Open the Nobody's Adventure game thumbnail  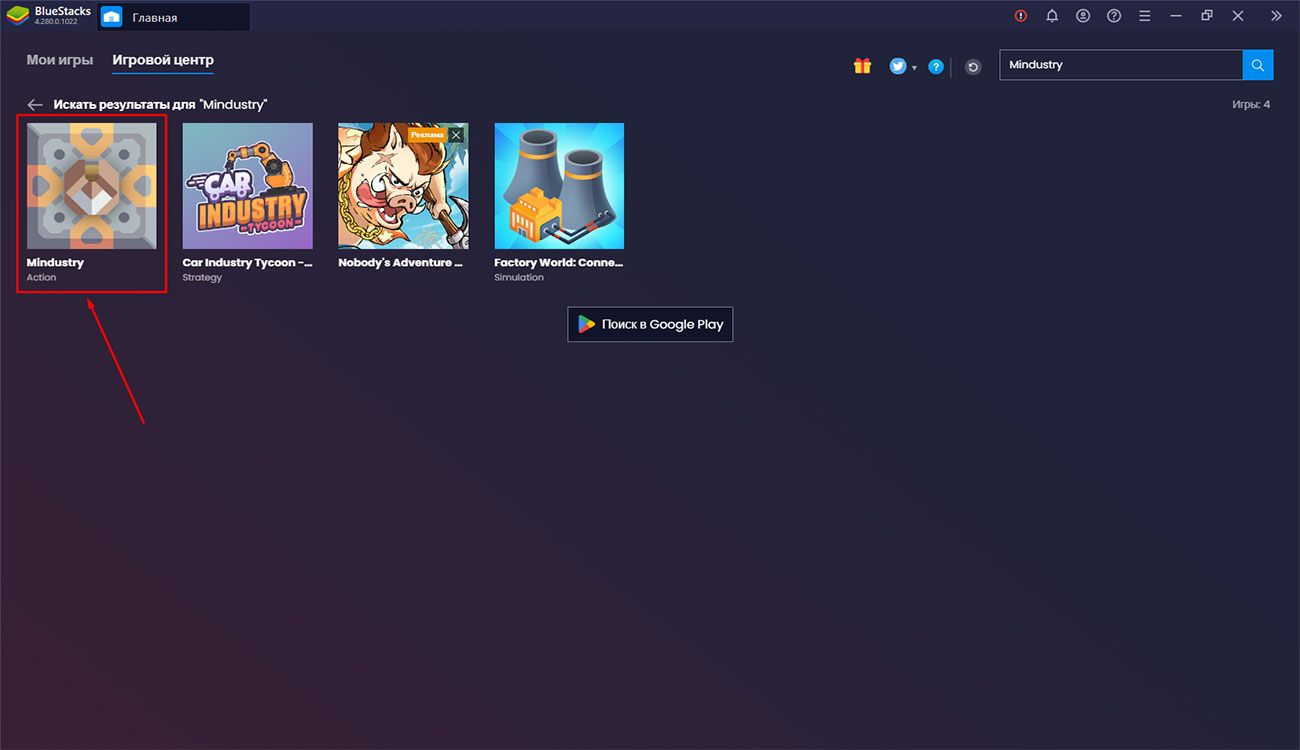pos(402,186)
